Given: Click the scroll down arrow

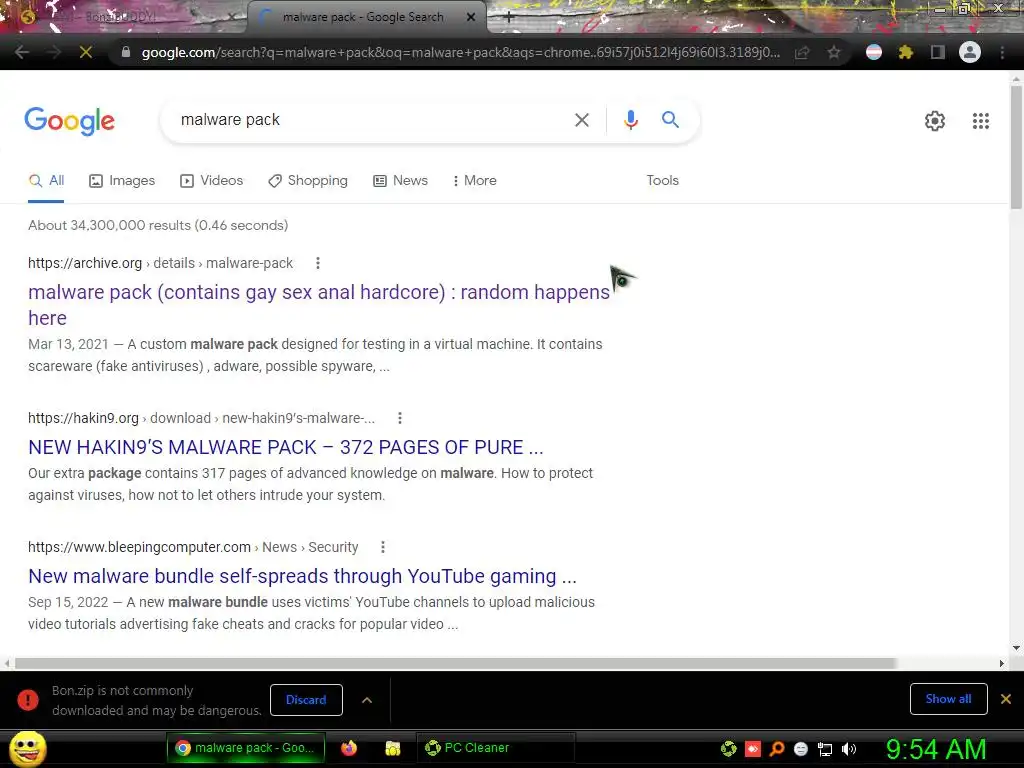Looking at the screenshot, I should click(1016, 648).
